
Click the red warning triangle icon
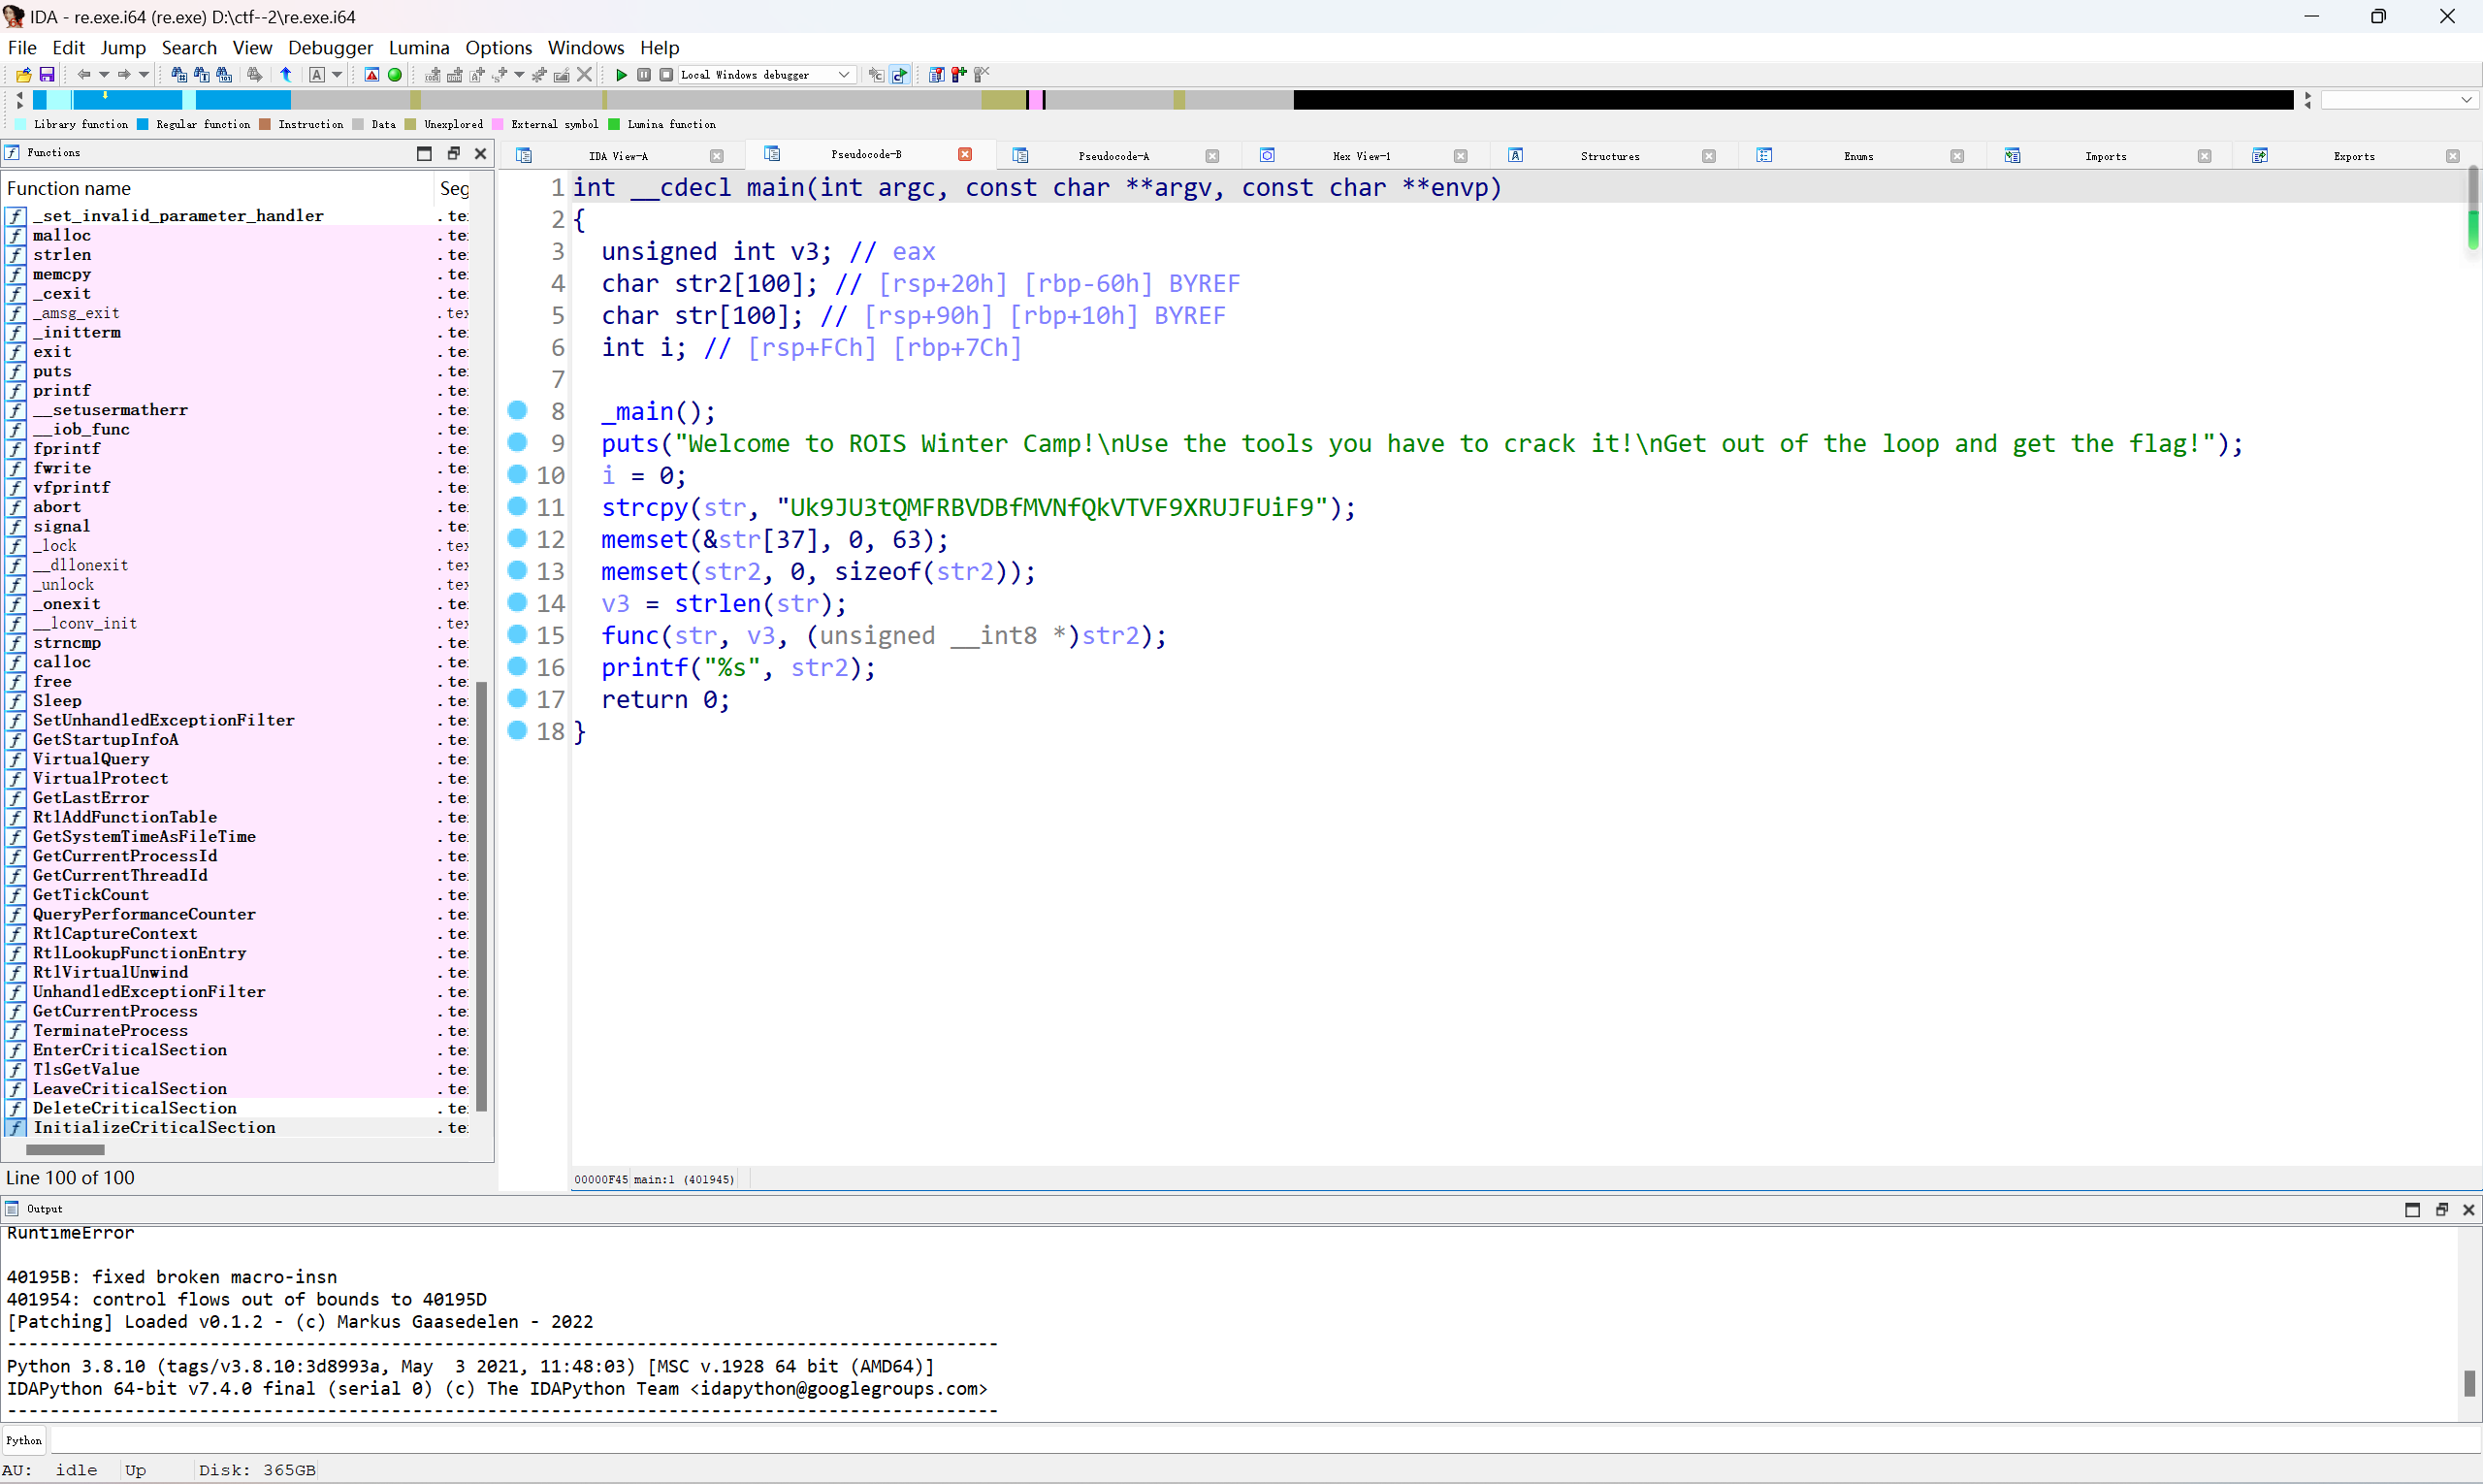click(371, 75)
